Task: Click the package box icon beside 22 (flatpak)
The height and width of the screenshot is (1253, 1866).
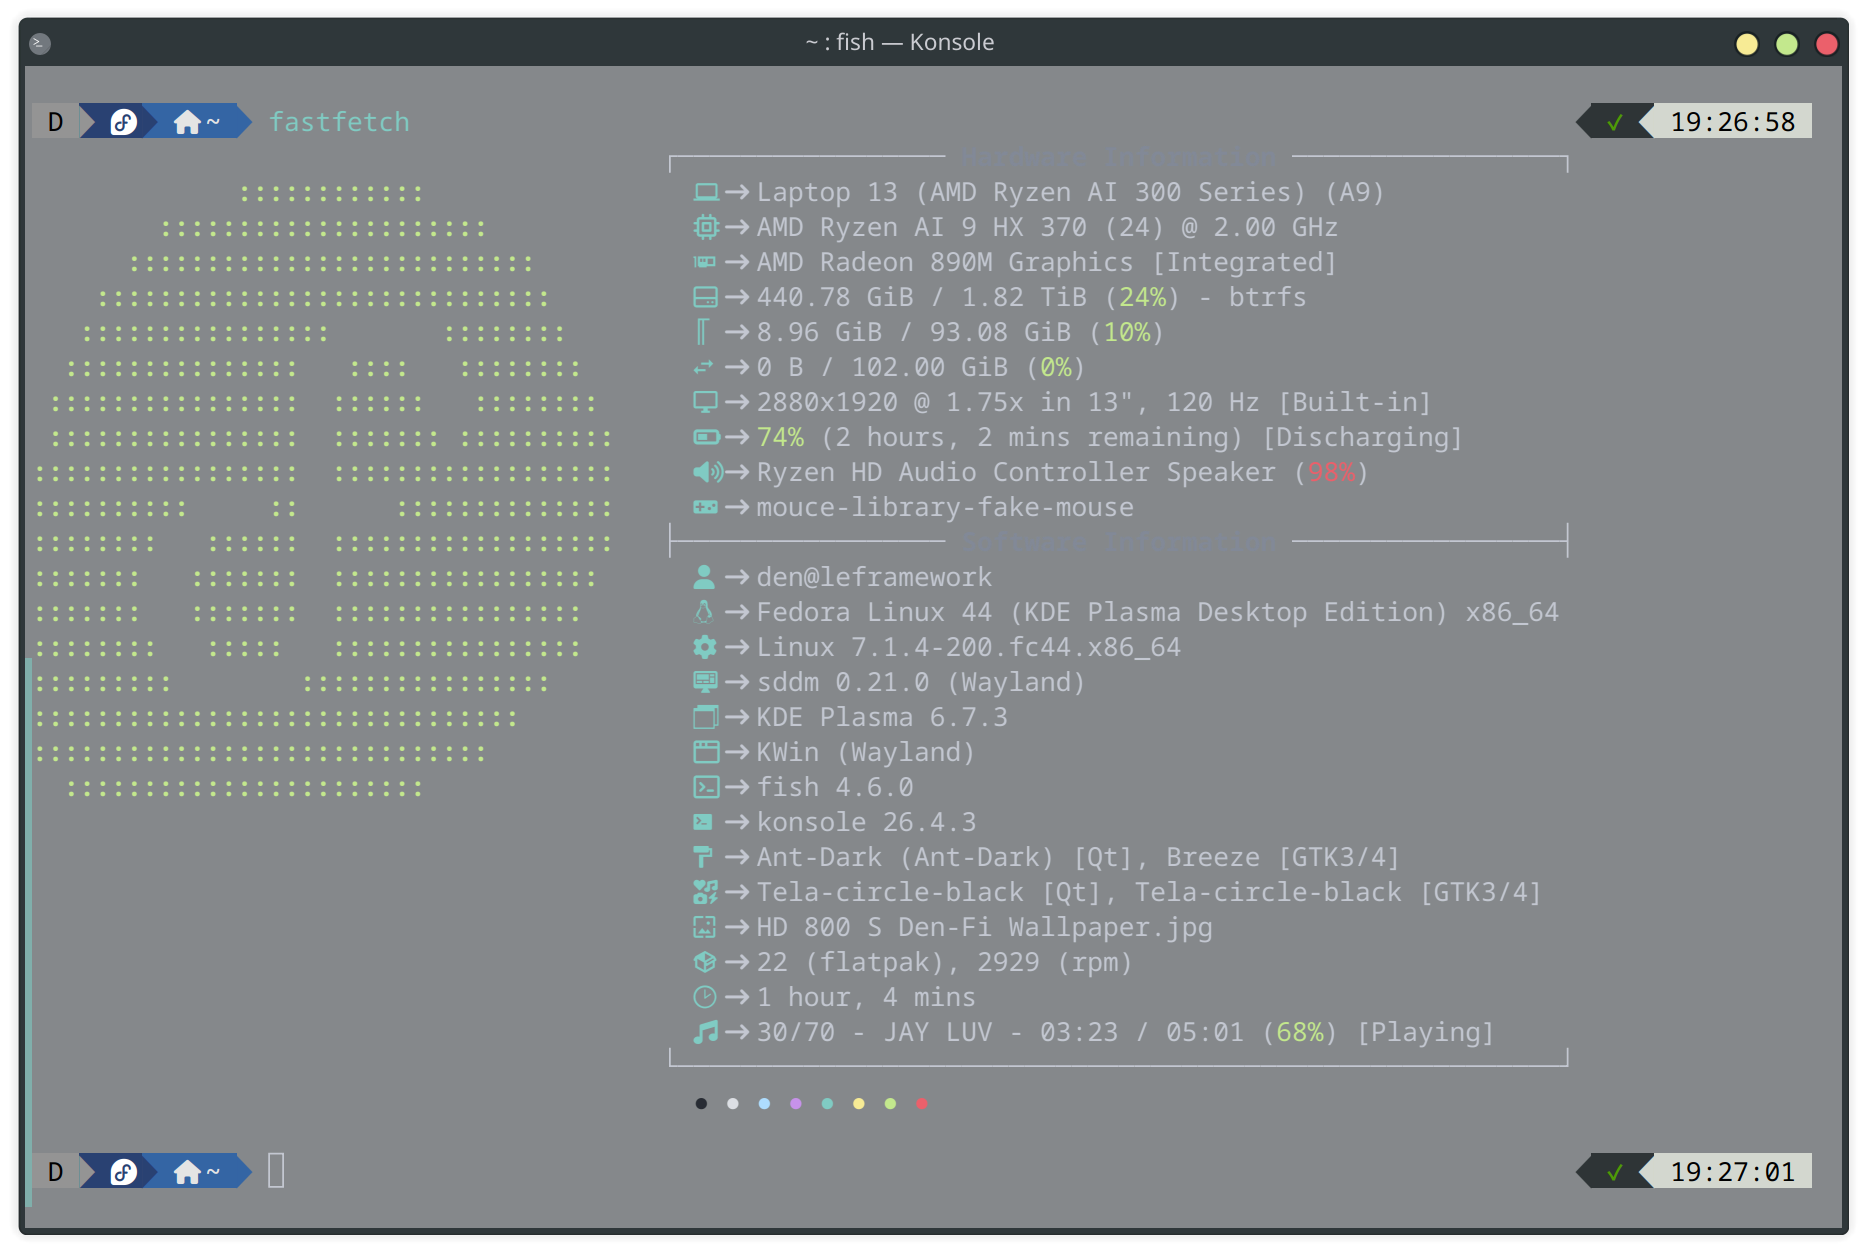Action: (705, 962)
